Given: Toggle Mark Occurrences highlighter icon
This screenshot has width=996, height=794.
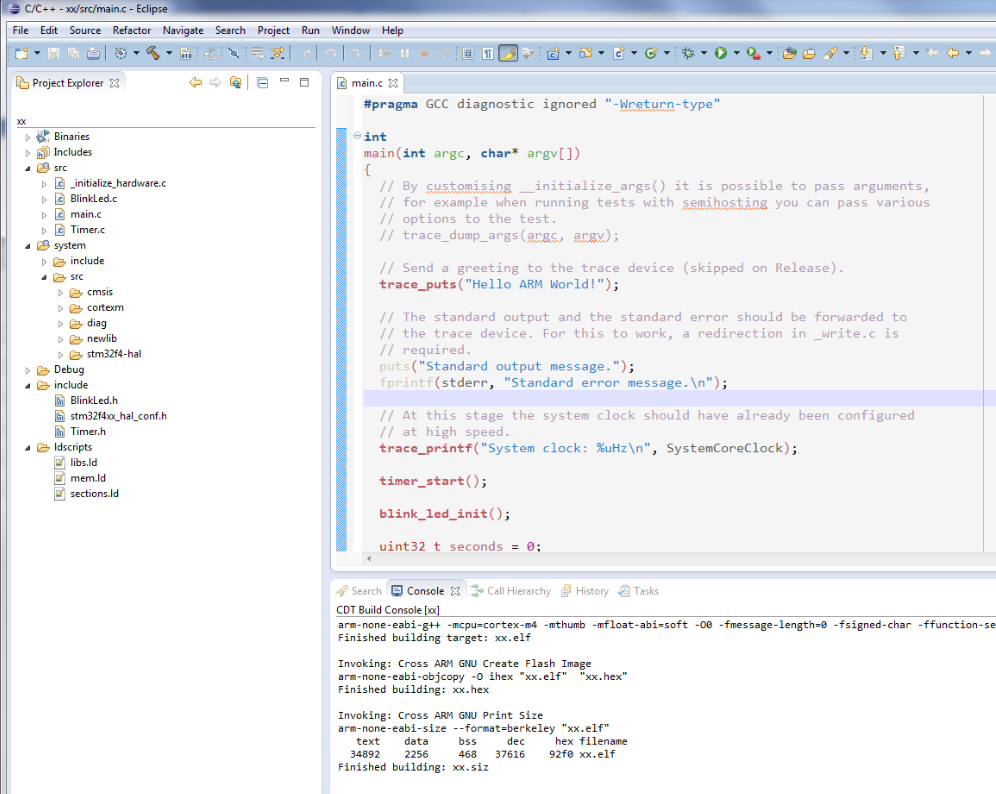Looking at the screenshot, I should (x=508, y=53).
